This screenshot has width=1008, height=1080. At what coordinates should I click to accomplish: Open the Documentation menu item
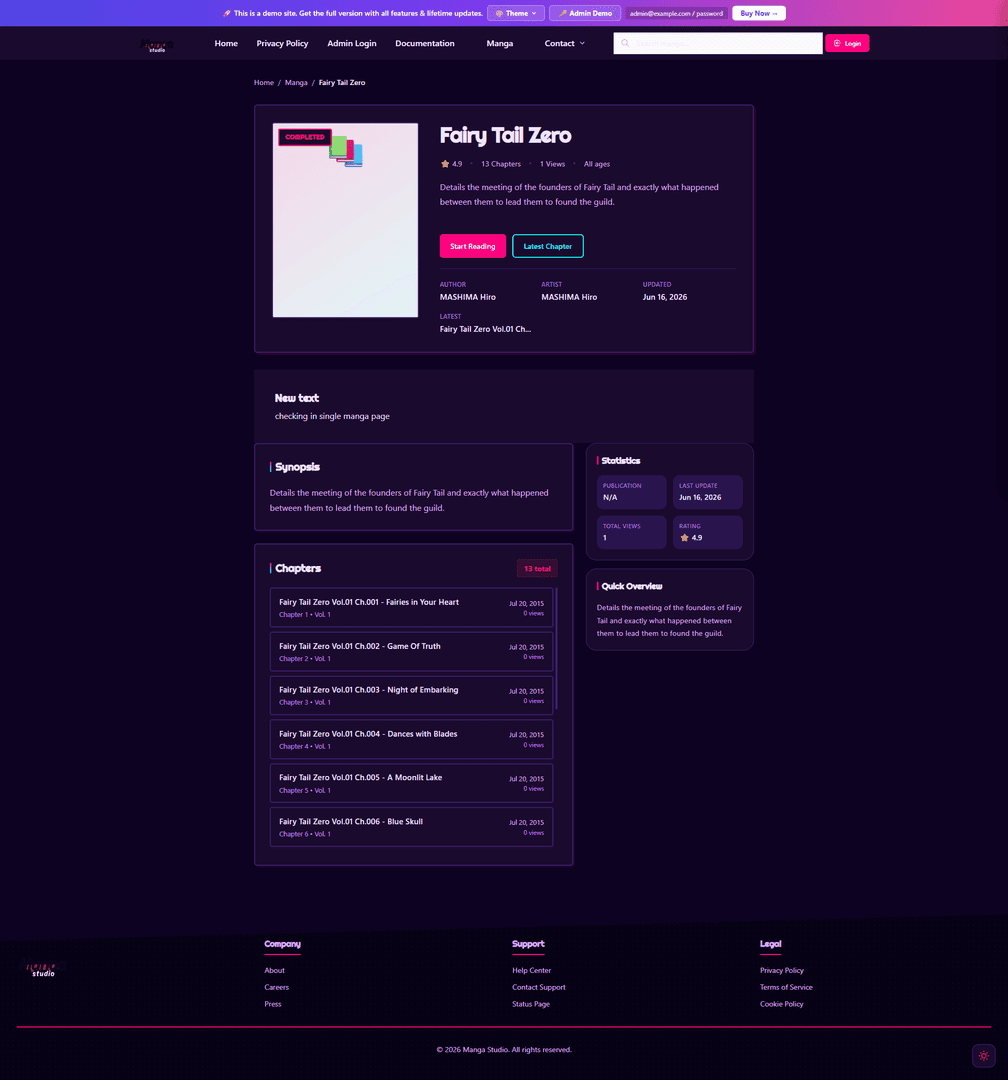[x=424, y=43]
